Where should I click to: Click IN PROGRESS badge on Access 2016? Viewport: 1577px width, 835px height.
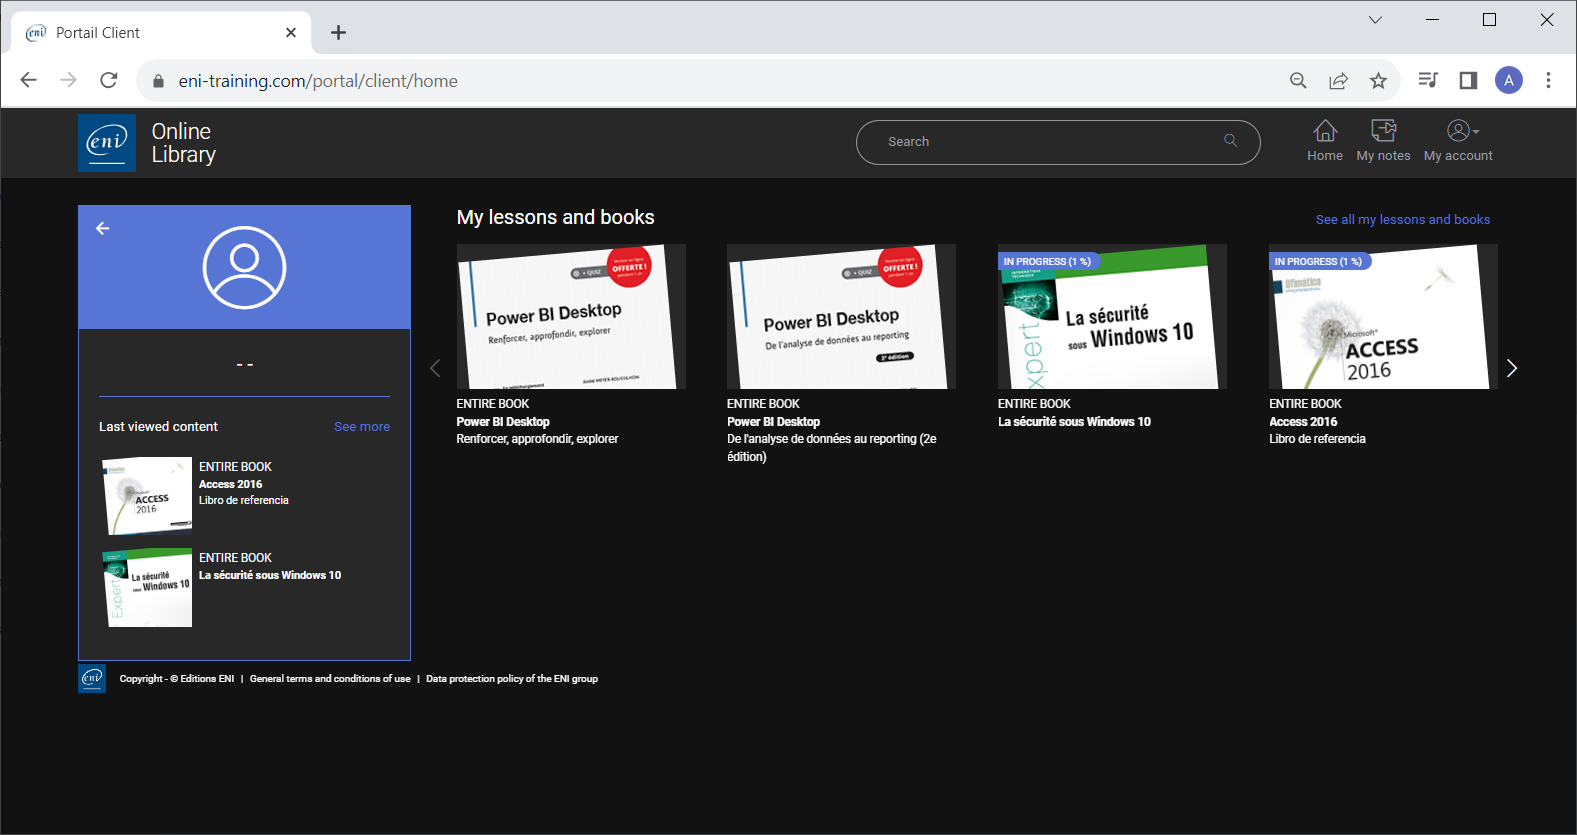point(1318,261)
